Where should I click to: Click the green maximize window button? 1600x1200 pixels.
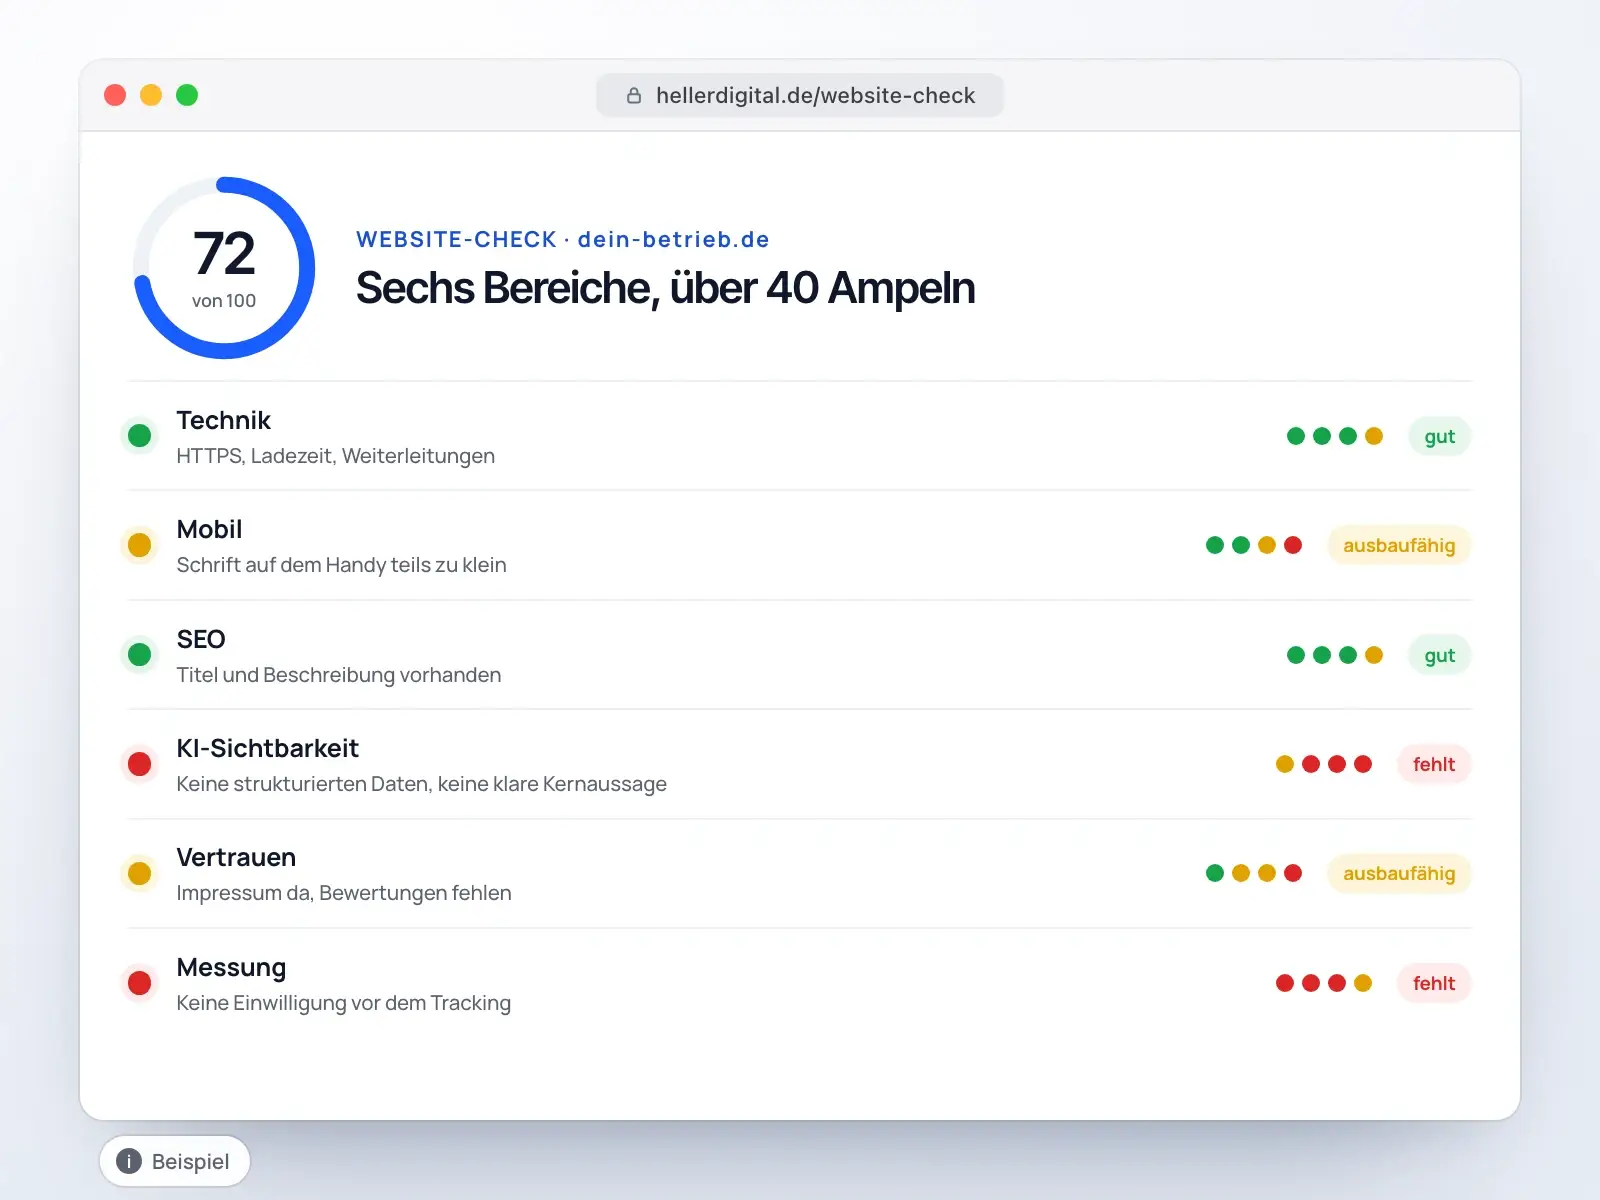pos(187,95)
